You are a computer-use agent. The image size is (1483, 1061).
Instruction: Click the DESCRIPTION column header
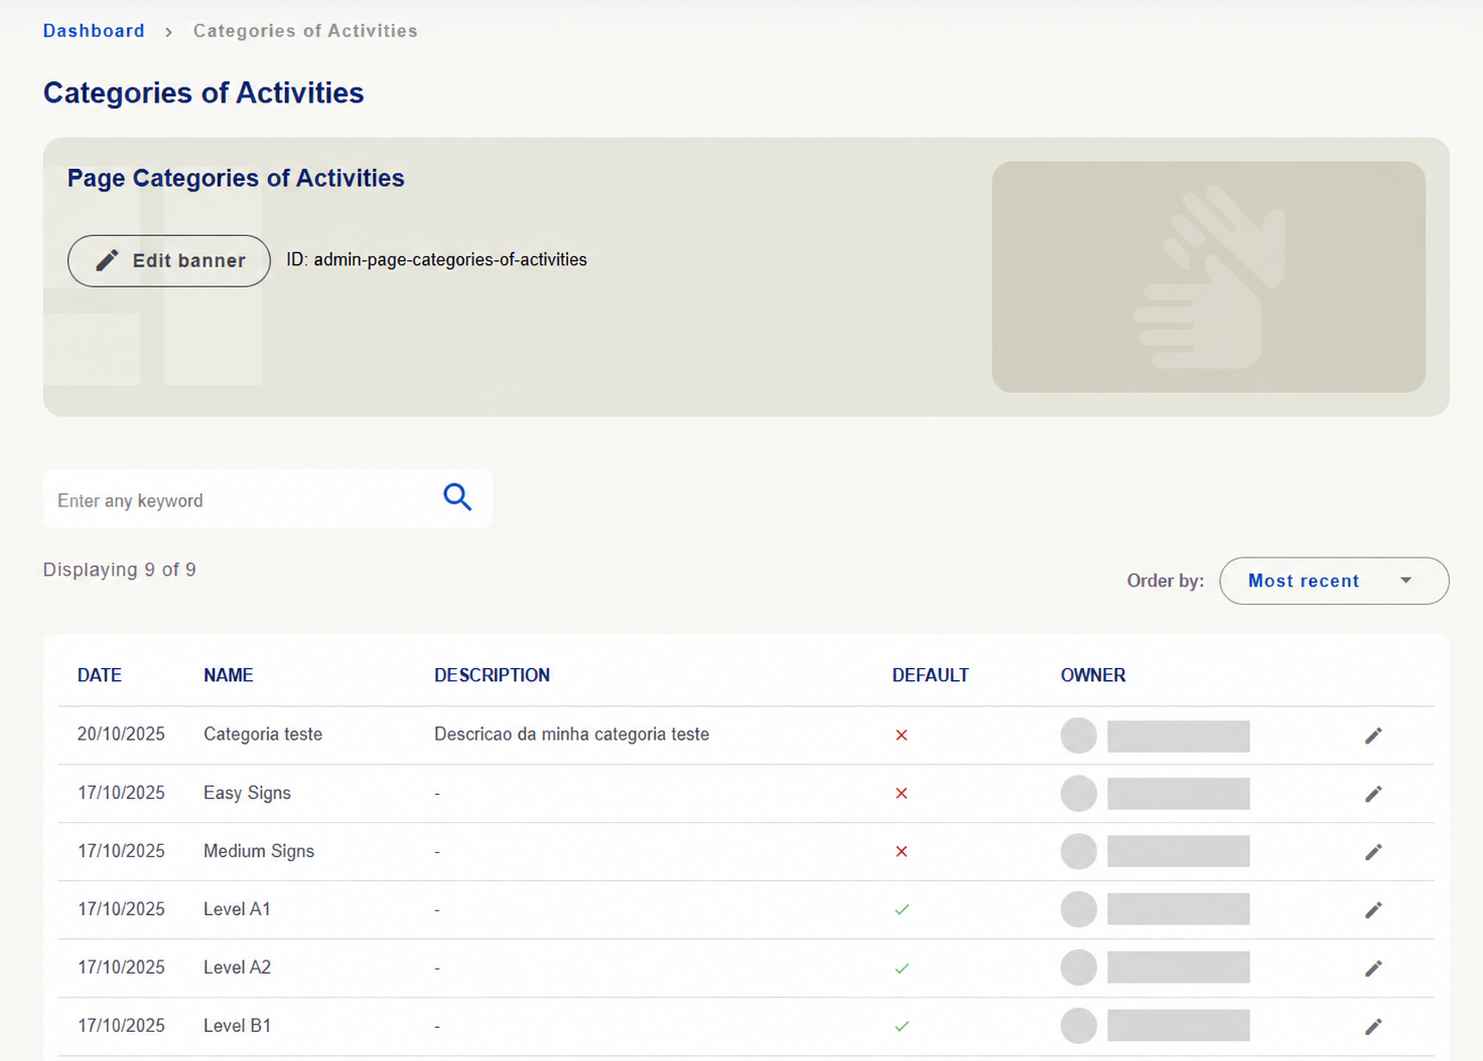click(492, 675)
